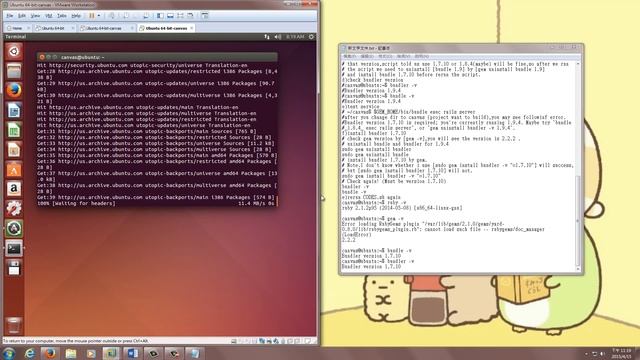
Task: Click the terminal title canvas@ubuntu
Action: [x=82, y=57]
